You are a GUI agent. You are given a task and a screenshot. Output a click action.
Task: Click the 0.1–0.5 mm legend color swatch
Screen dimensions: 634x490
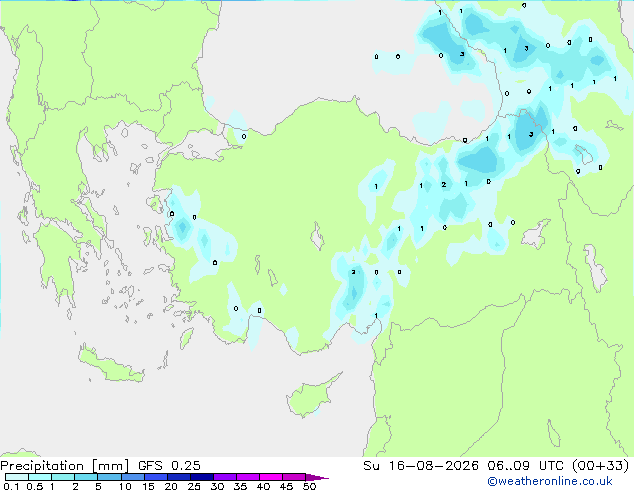point(17,477)
